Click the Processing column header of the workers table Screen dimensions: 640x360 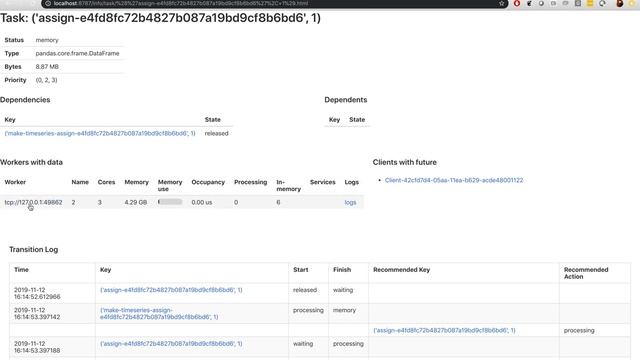click(251, 182)
